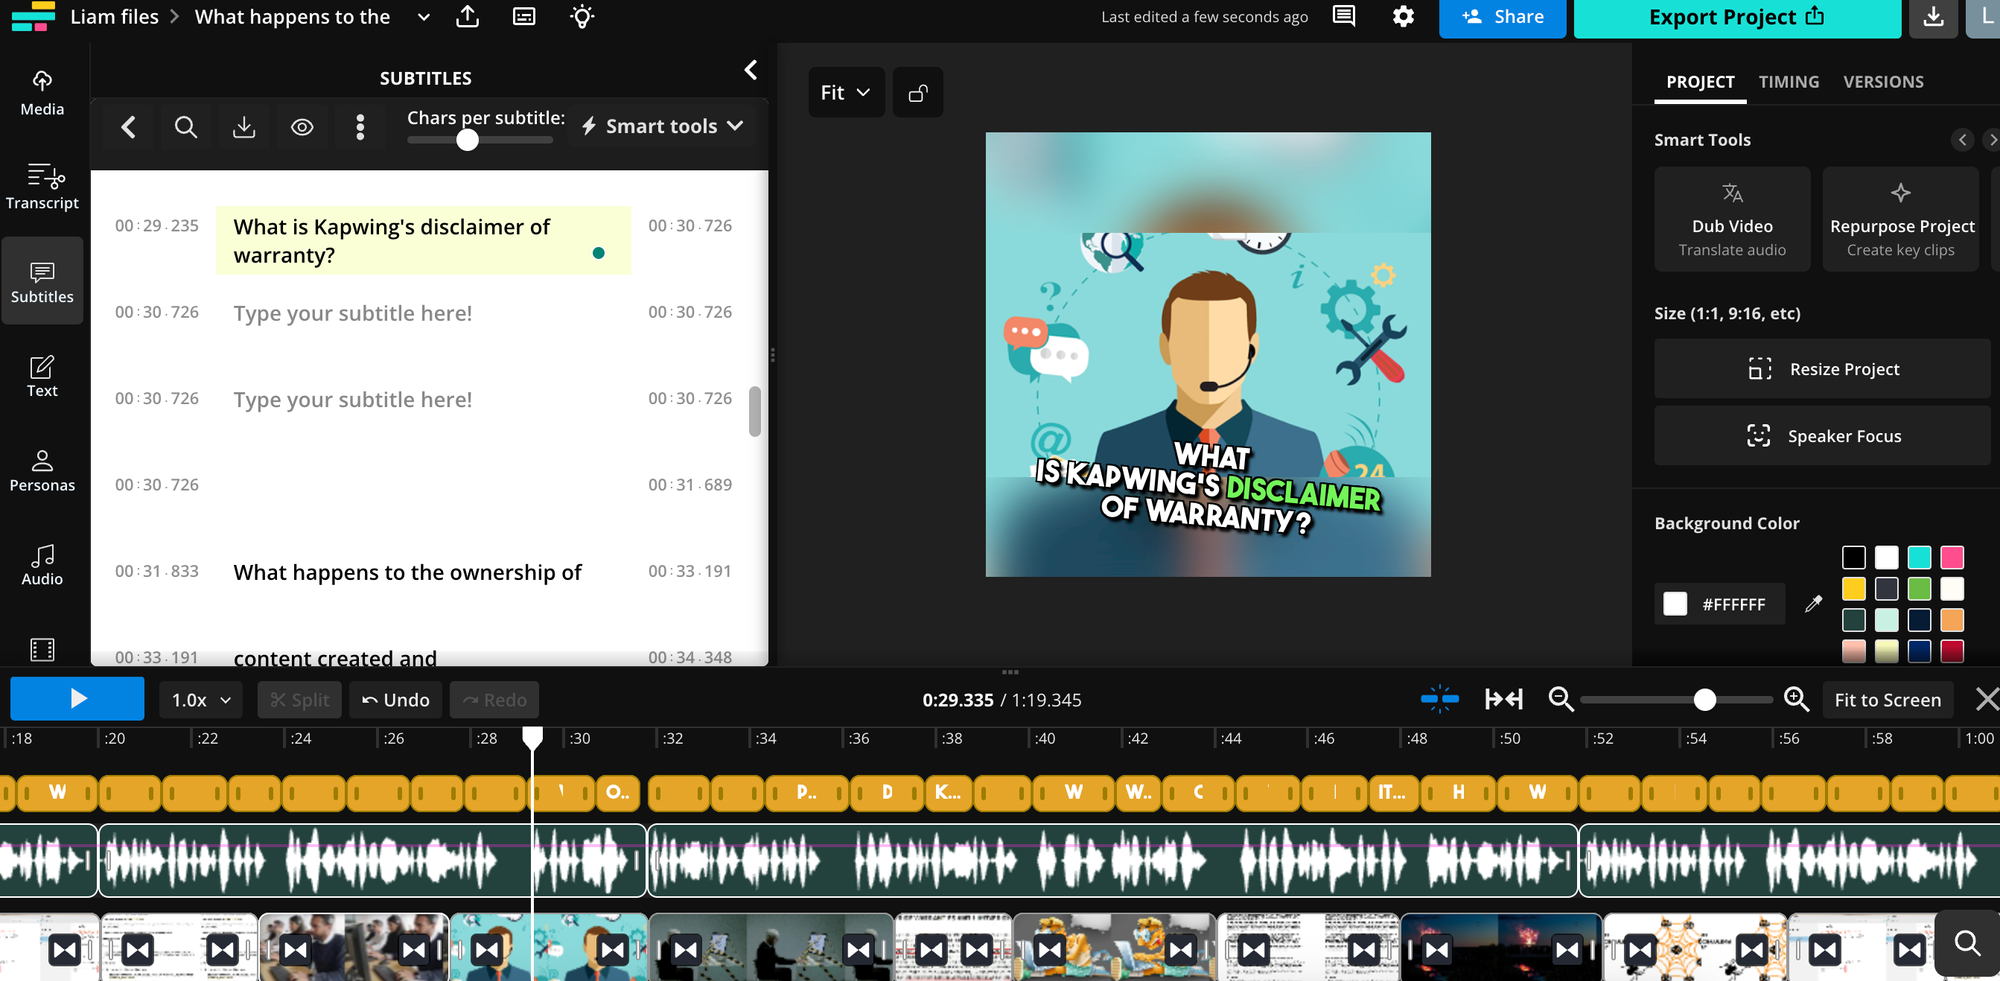Toggle subtitle visibility with the eye icon
2000x981 pixels.
point(302,127)
